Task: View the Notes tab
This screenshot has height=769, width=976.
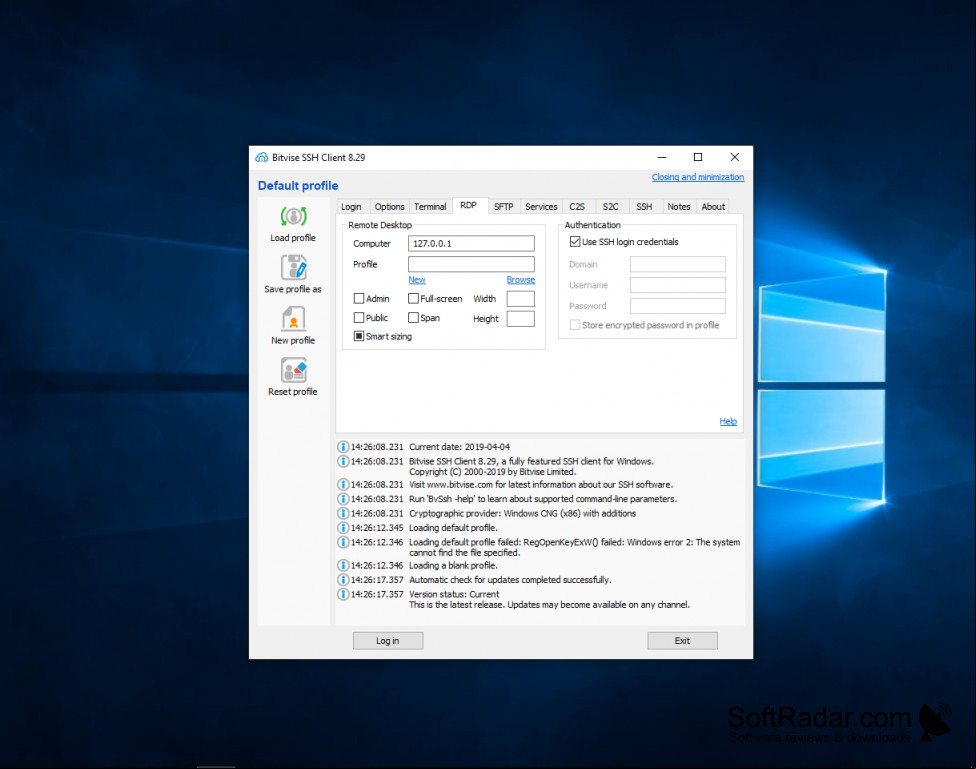Action: (679, 207)
